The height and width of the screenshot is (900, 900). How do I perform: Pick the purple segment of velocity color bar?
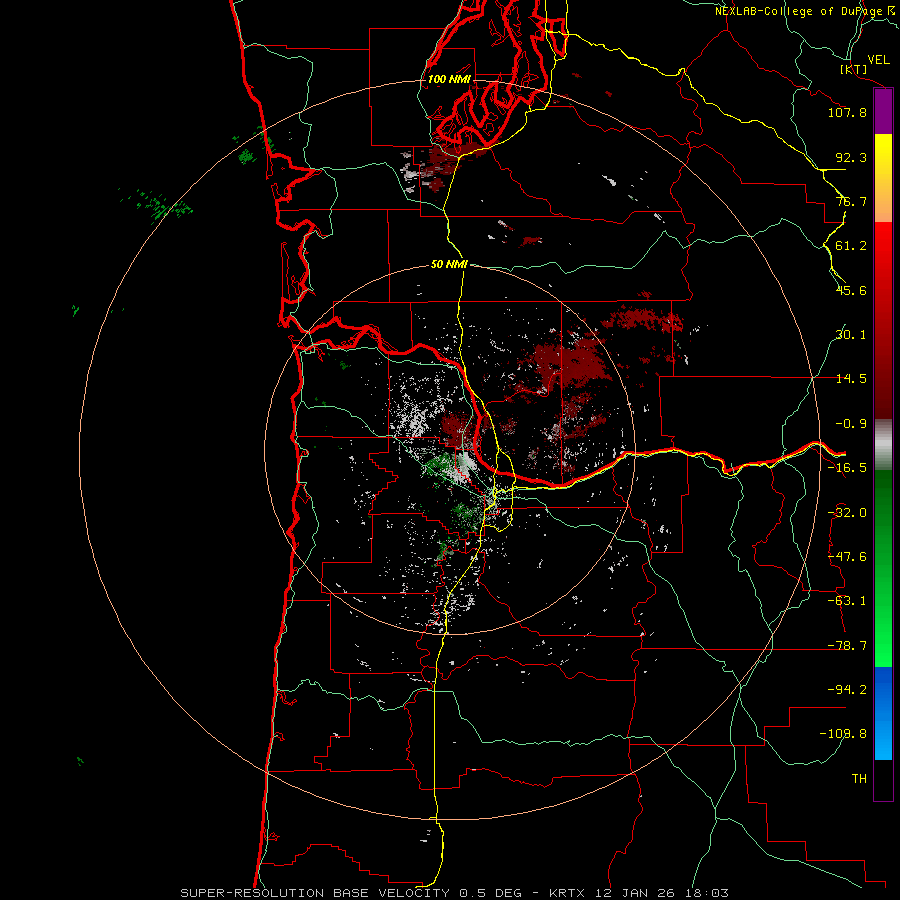point(883,111)
